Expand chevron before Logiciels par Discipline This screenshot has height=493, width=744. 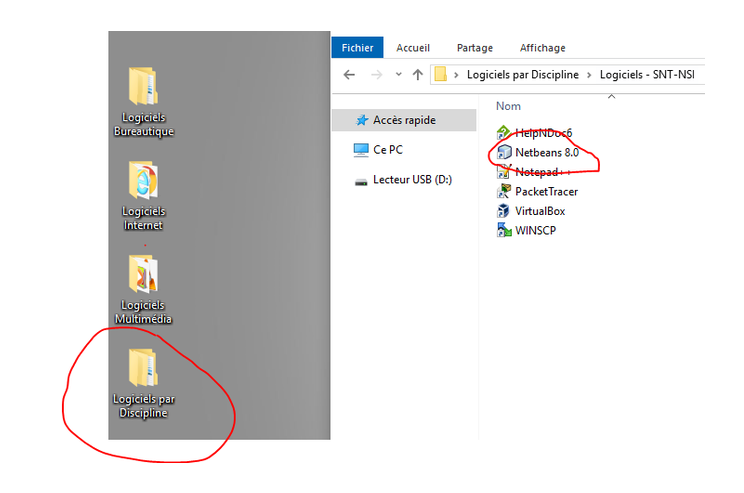tap(456, 75)
